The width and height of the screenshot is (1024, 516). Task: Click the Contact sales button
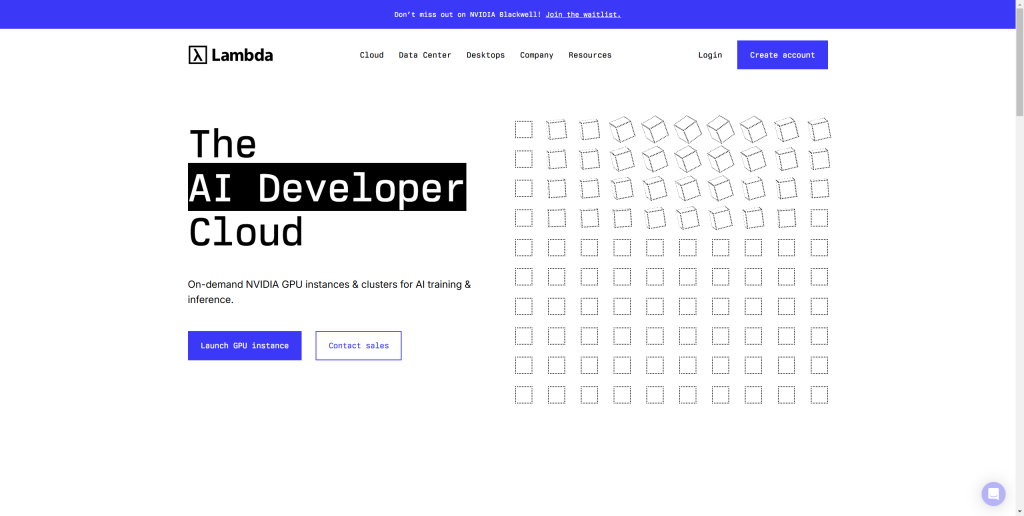point(359,346)
